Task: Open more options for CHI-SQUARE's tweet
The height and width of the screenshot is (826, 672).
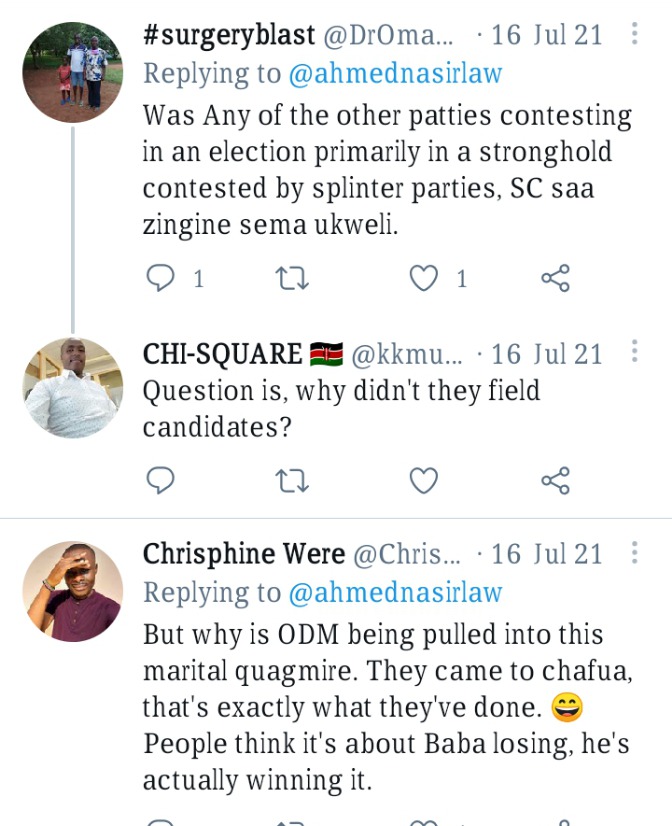Action: [634, 353]
